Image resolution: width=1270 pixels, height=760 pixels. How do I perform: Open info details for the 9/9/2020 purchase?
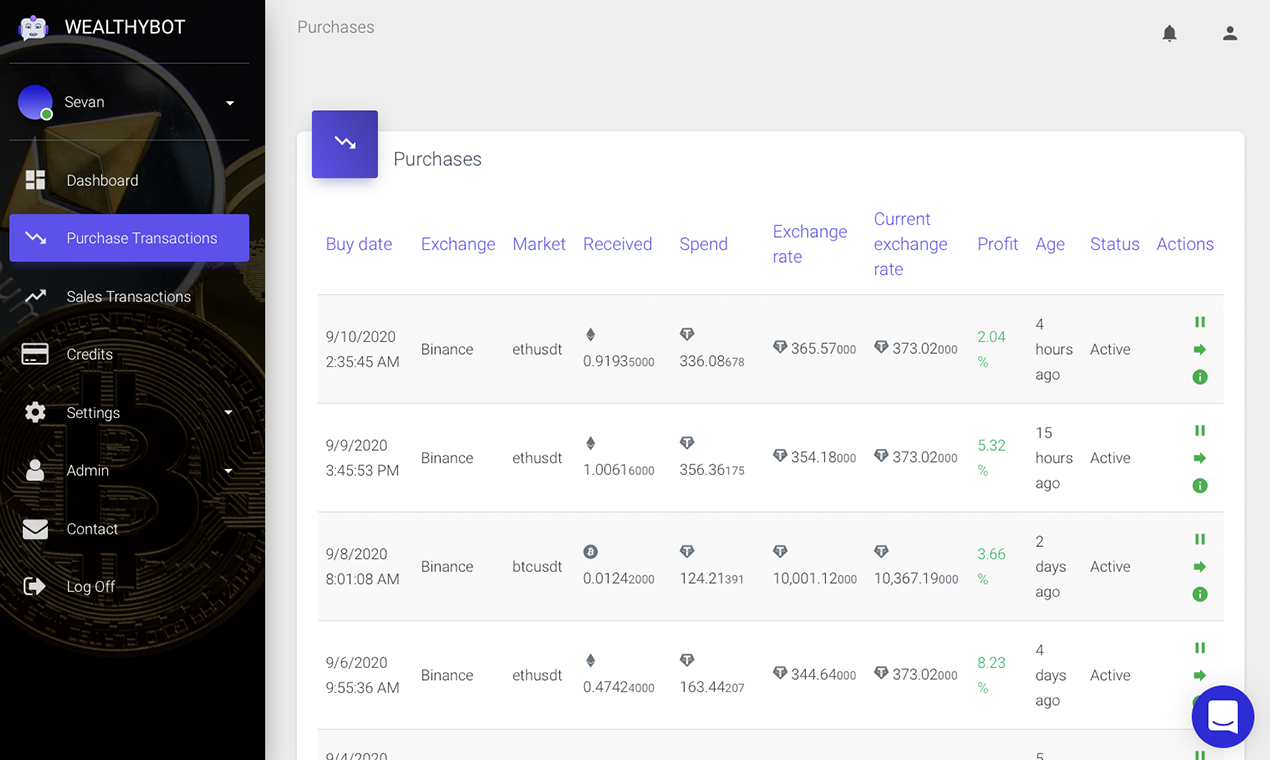pyautogui.click(x=1200, y=486)
